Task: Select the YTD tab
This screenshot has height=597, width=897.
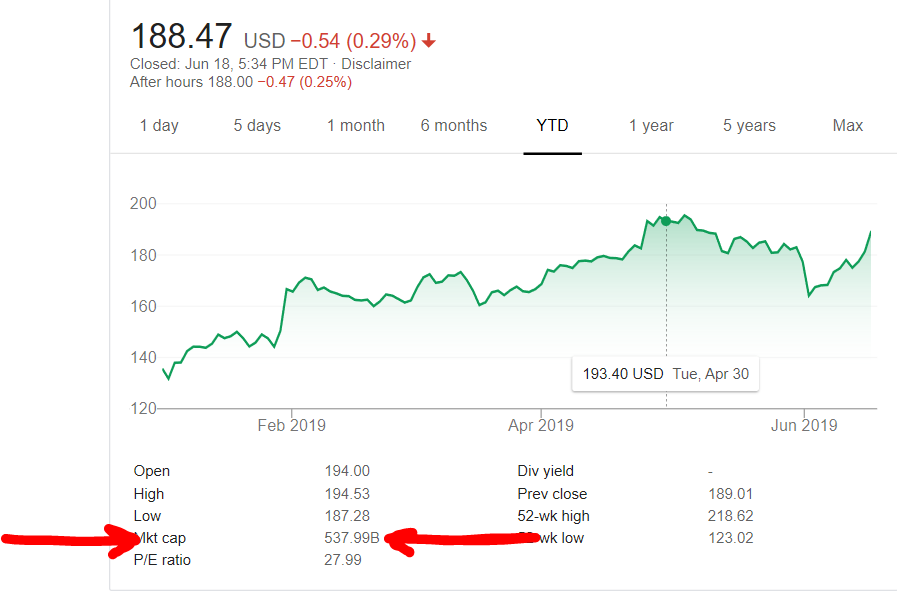Action: [x=552, y=126]
